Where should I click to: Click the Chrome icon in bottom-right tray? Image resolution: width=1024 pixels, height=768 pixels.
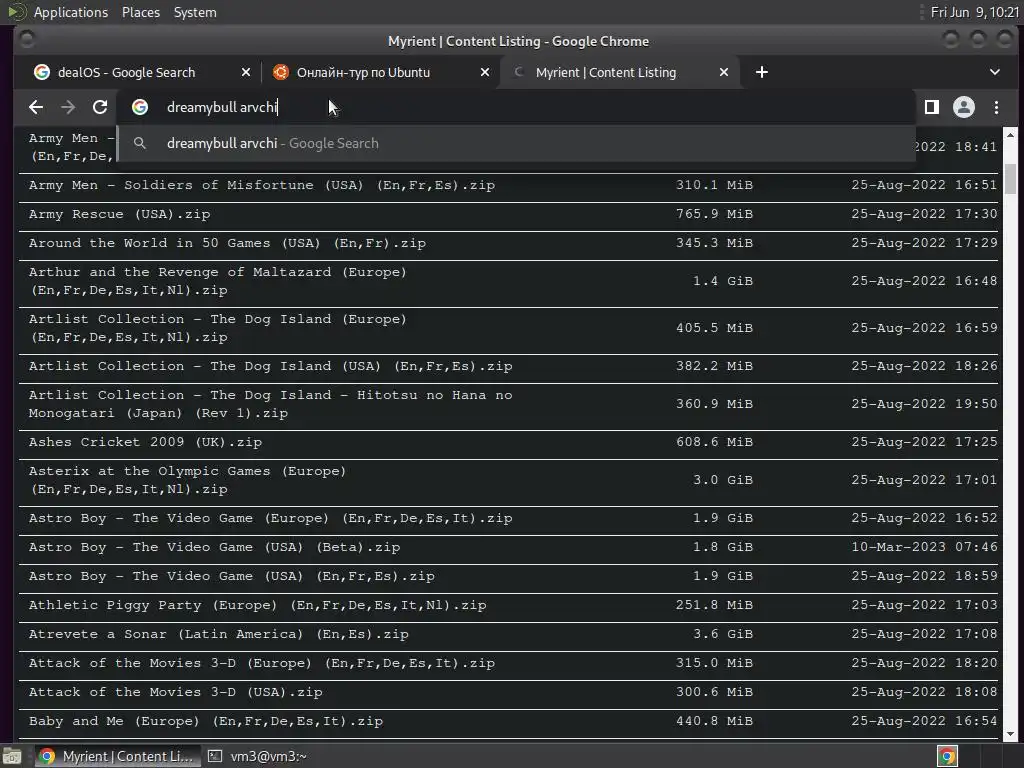[947, 756]
